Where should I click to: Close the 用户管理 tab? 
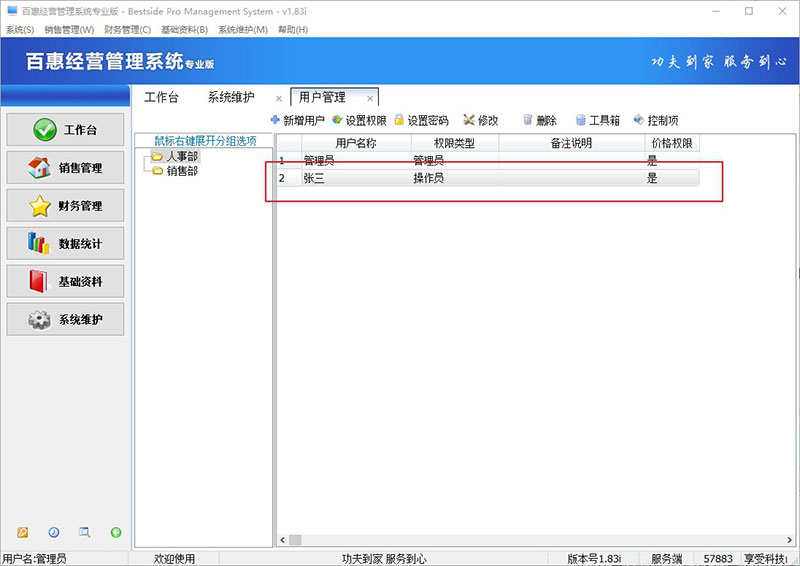370,99
